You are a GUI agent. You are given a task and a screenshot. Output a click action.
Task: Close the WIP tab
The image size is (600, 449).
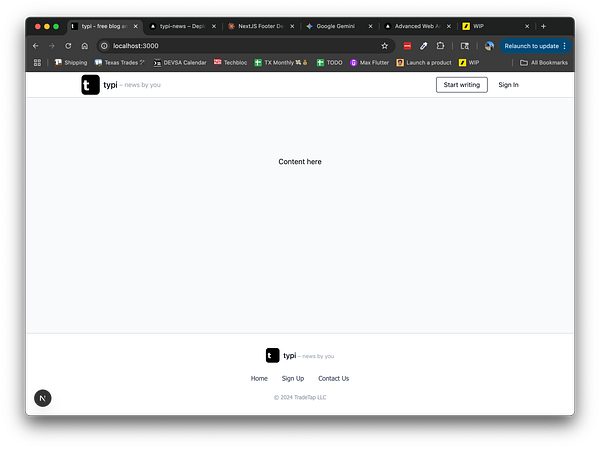tap(527, 26)
